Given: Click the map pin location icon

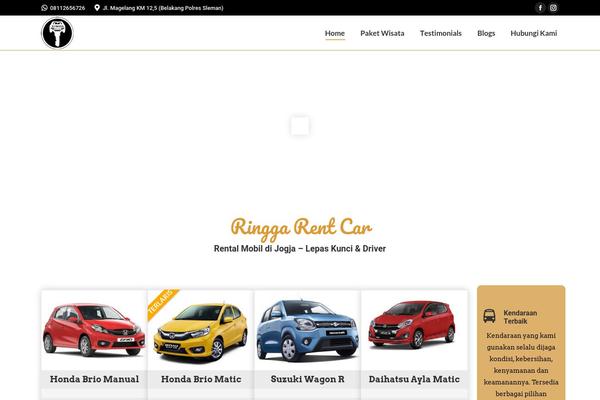Looking at the screenshot, I should [x=97, y=8].
